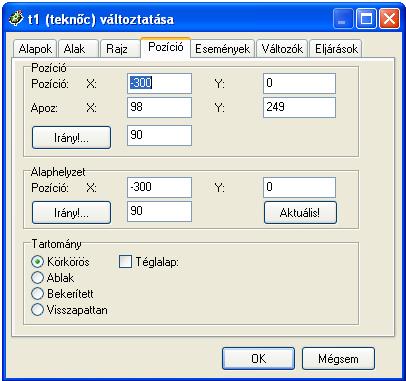
Task: Maximize the turtle settings dialog
Action: coord(366,19)
